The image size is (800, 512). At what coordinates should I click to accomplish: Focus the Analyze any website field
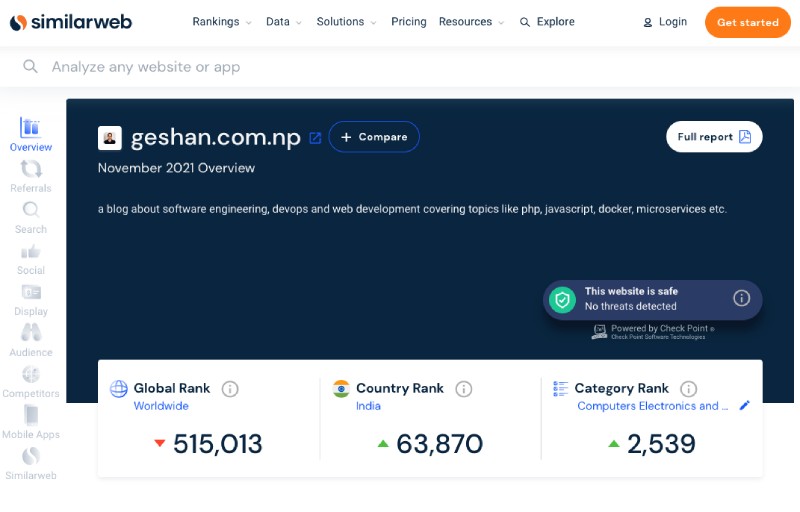[400, 67]
